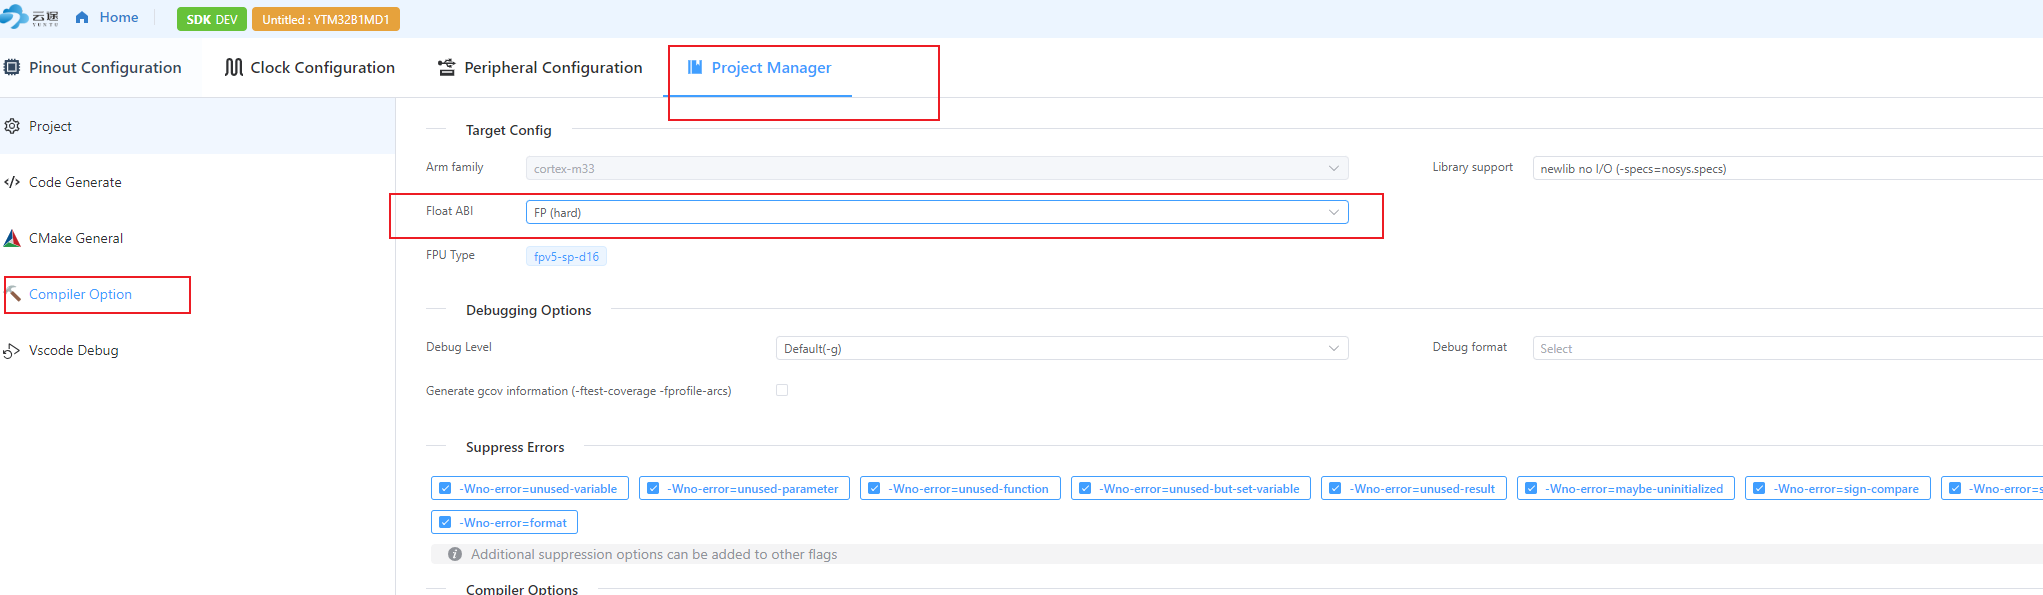Click the Code Generate brackets icon
The height and width of the screenshot is (595, 2043).
pyautogui.click(x=12, y=182)
